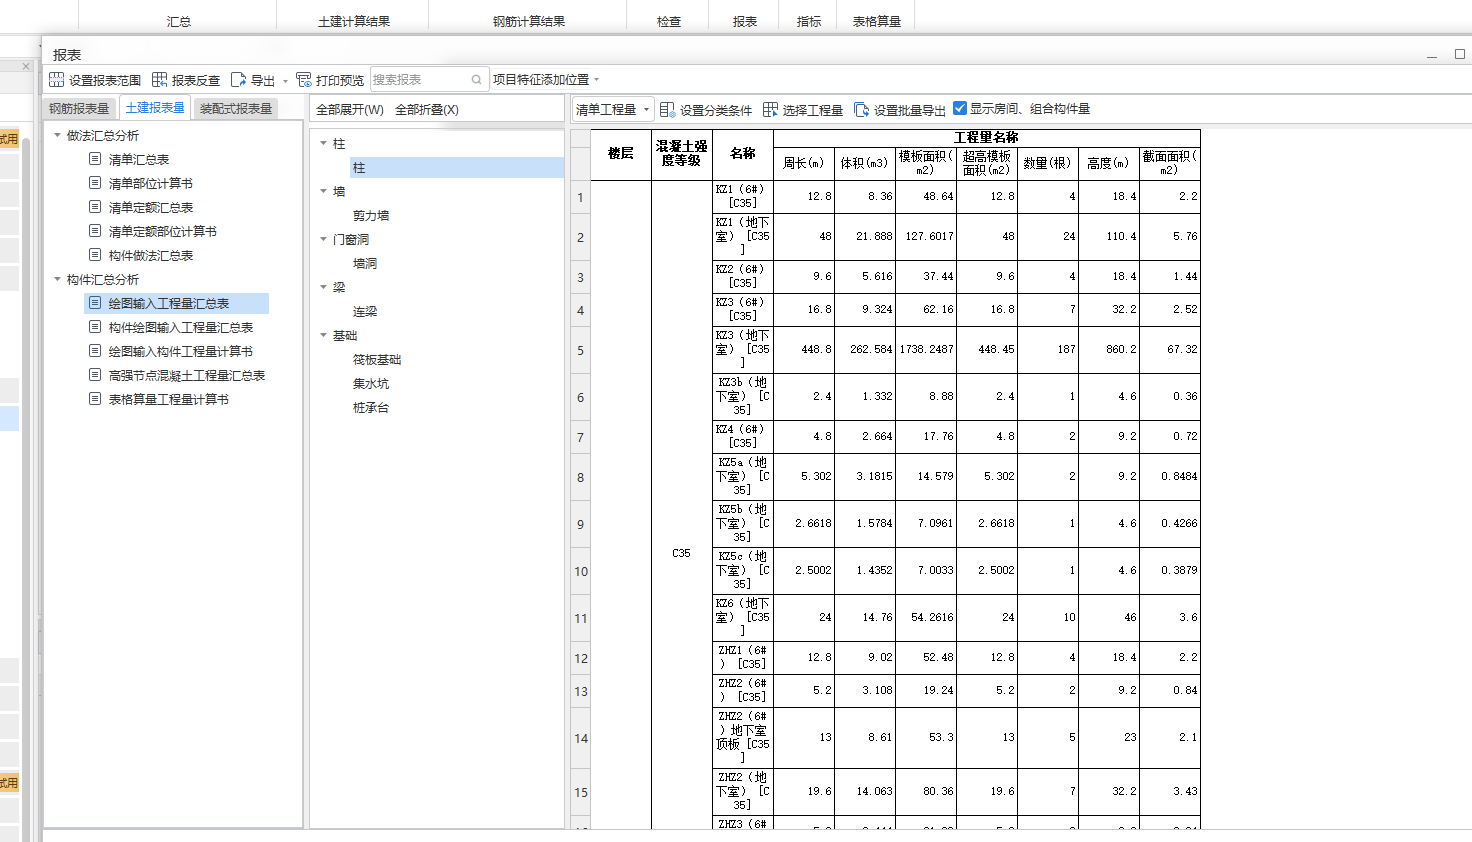Screen dimensions: 1472x842
Task: Click 全部展开(W) button
Action: coord(350,109)
